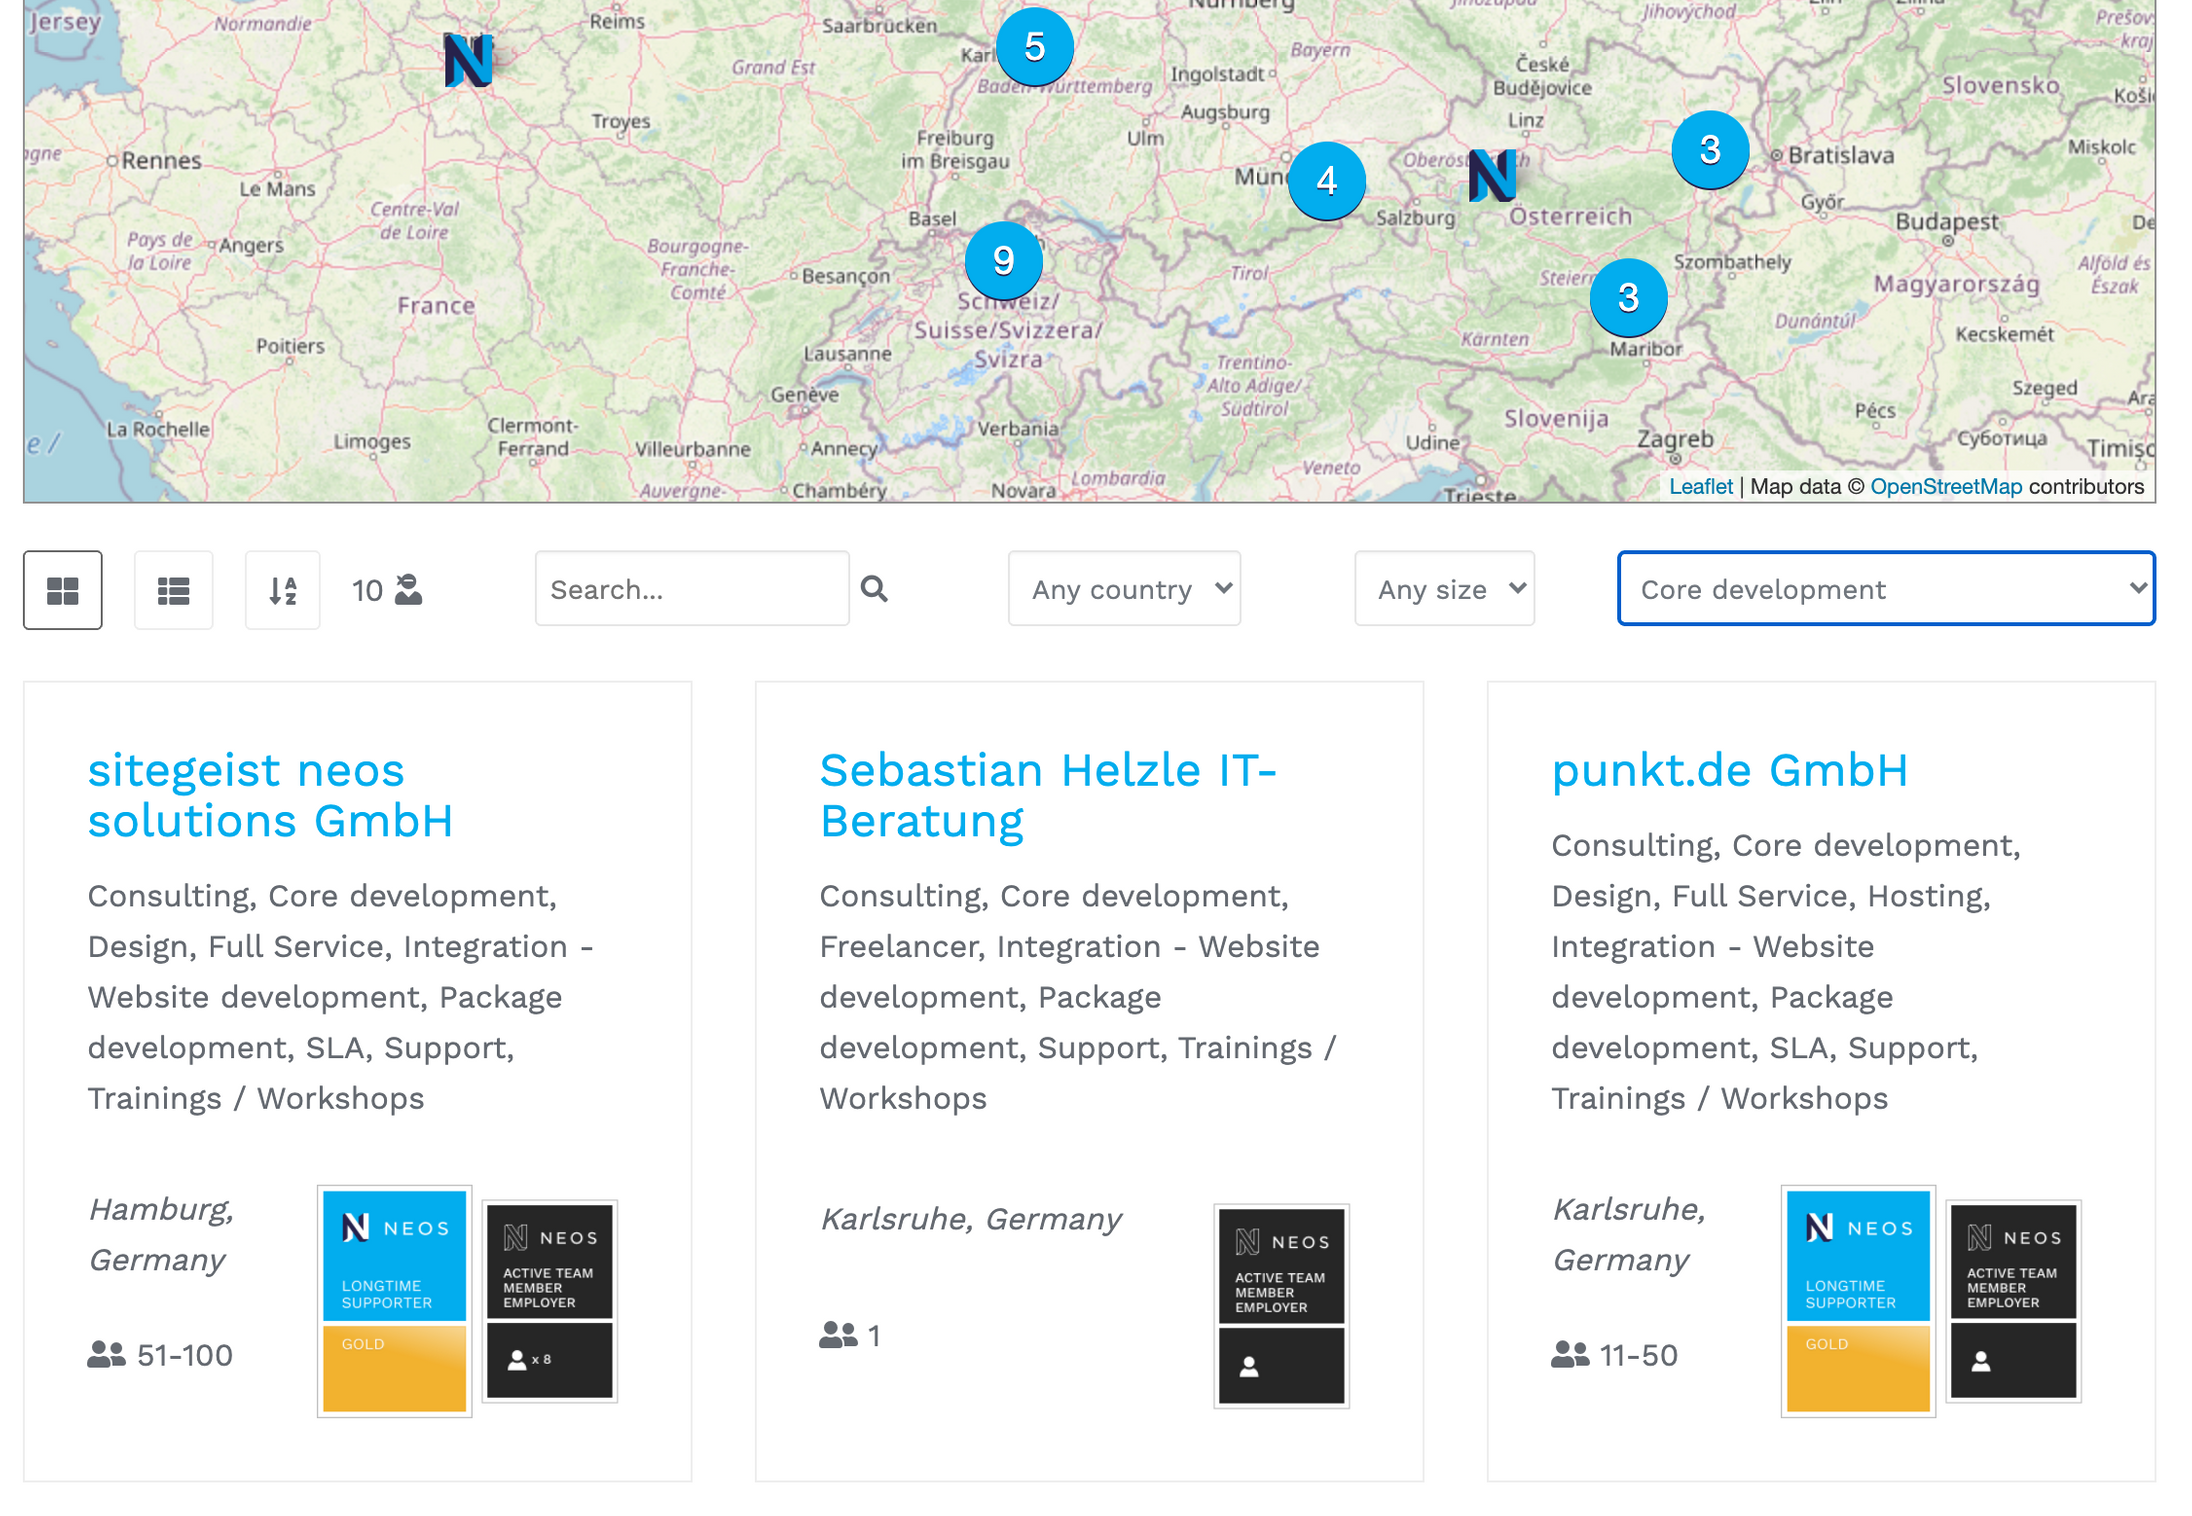The image size is (2192, 1516).
Task: Click punkt.de services description text
Action: coord(1785,972)
